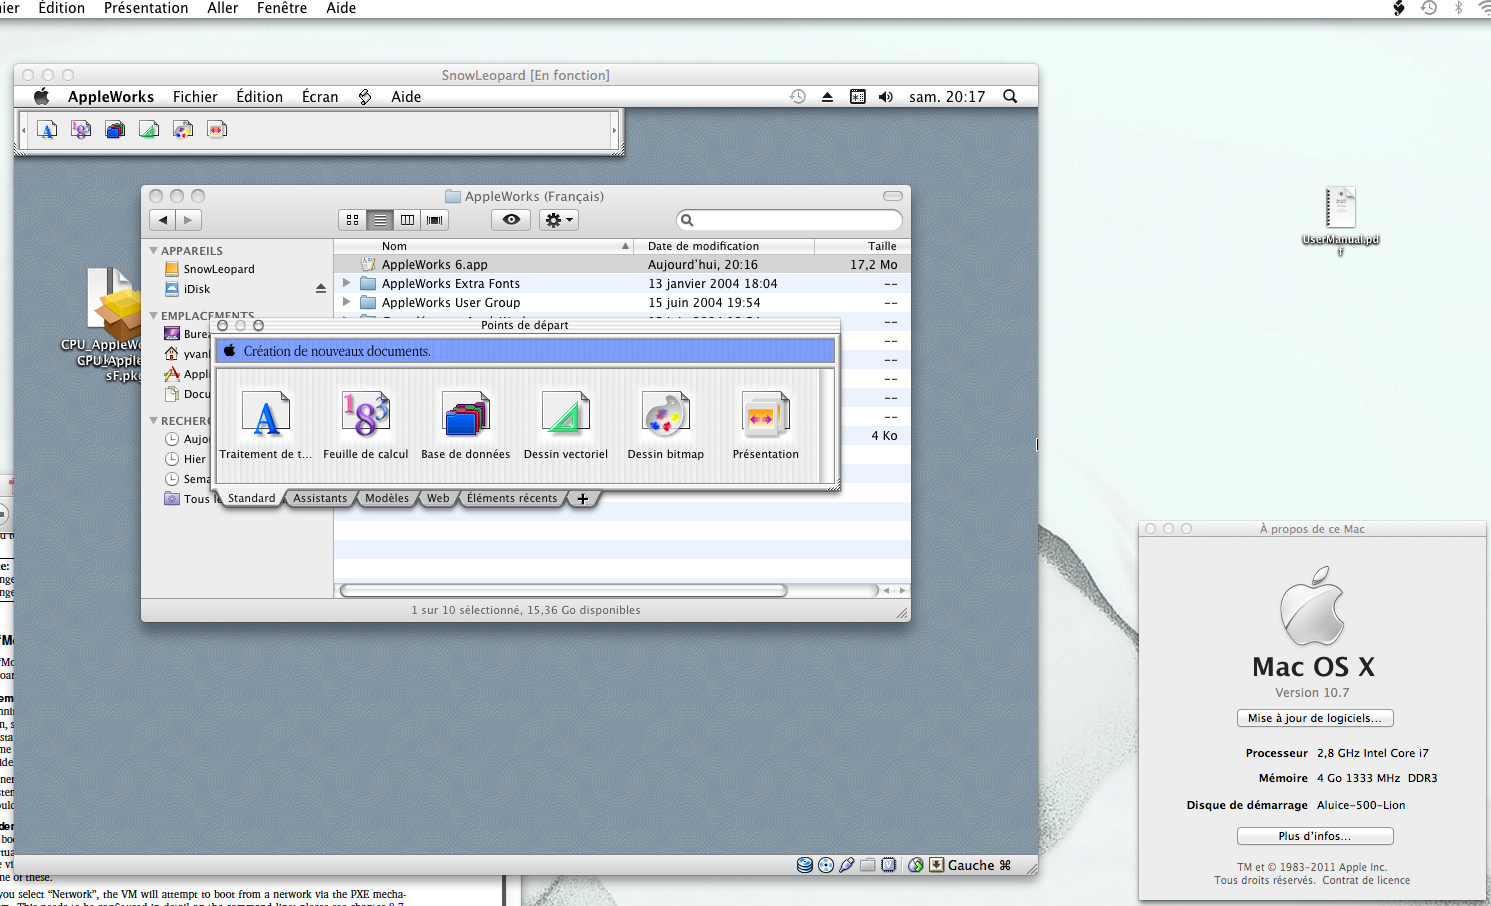Click the Time Machine icon in the guest menu bar
Image resolution: width=1491 pixels, height=906 pixels.
click(798, 97)
